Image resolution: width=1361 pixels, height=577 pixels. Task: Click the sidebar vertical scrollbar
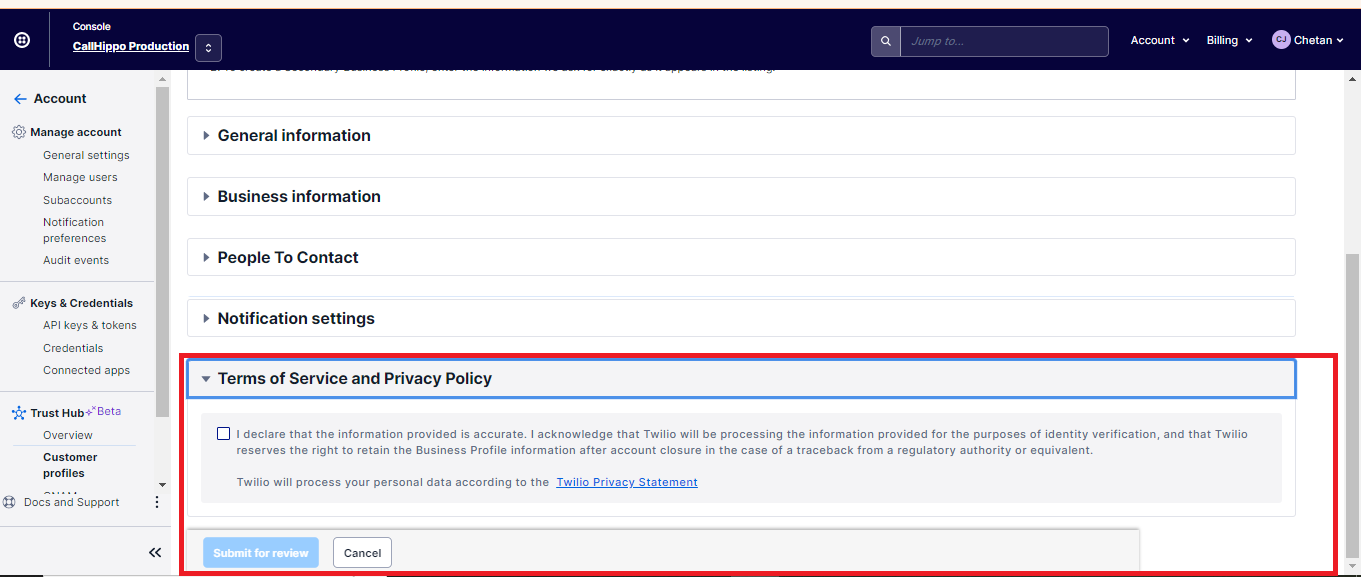click(x=163, y=250)
